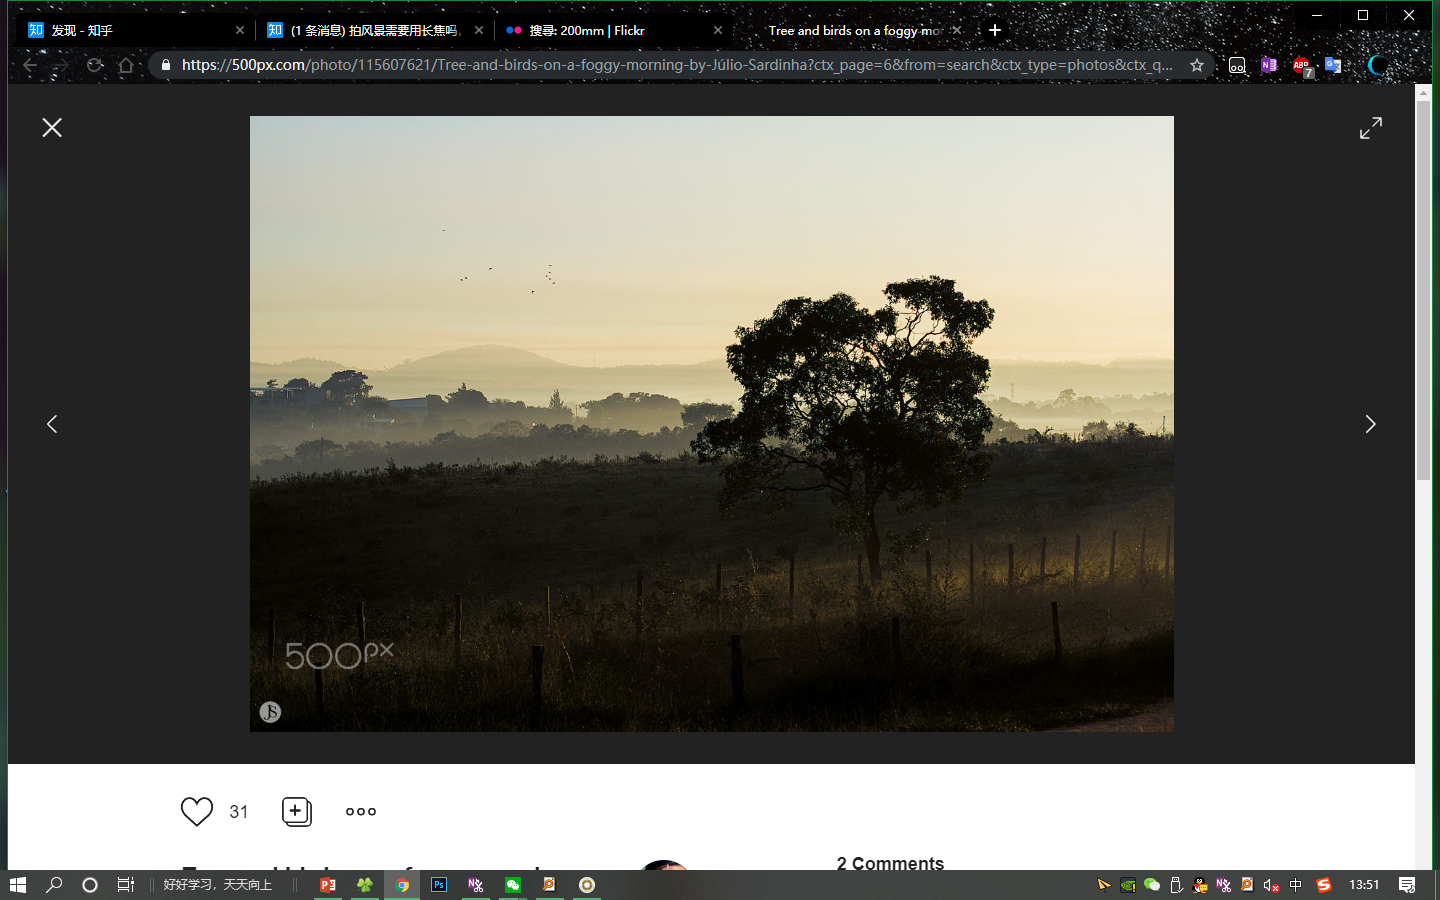
Task: Open PowerPoint from the taskbar
Action: click(327, 885)
